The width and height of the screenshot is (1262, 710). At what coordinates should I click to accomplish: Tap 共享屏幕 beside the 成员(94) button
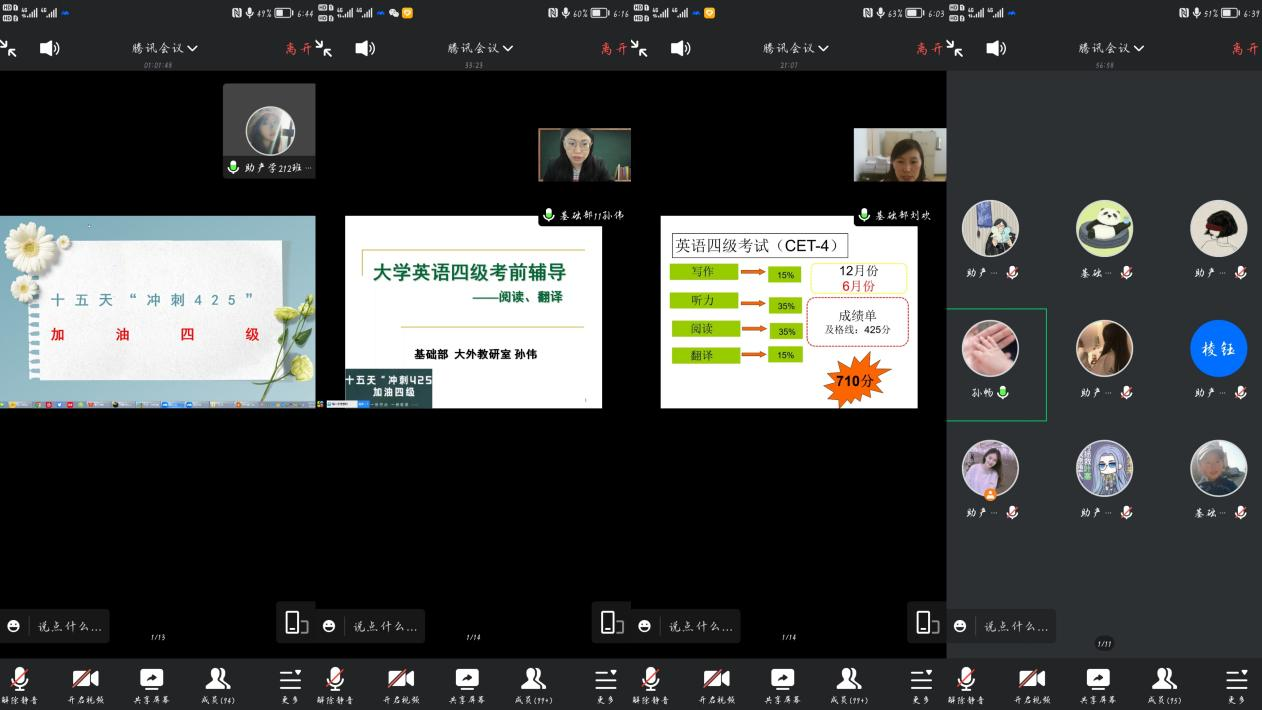pyautogui.click(x=151, y=684)
